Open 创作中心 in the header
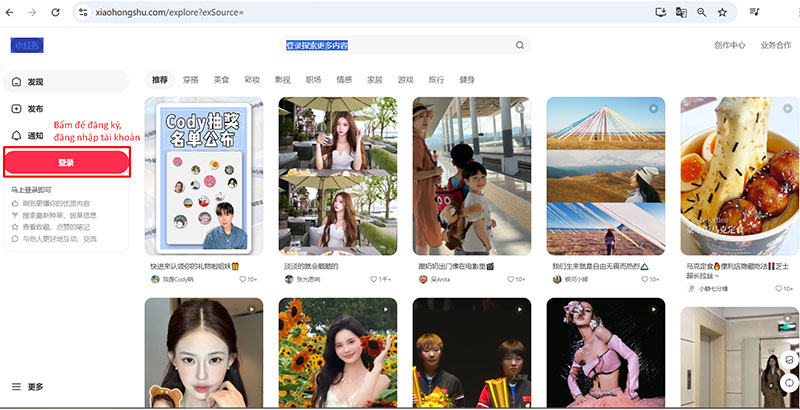Image resolution: width=800 pixels, height=410 pixels. [730, 45]
